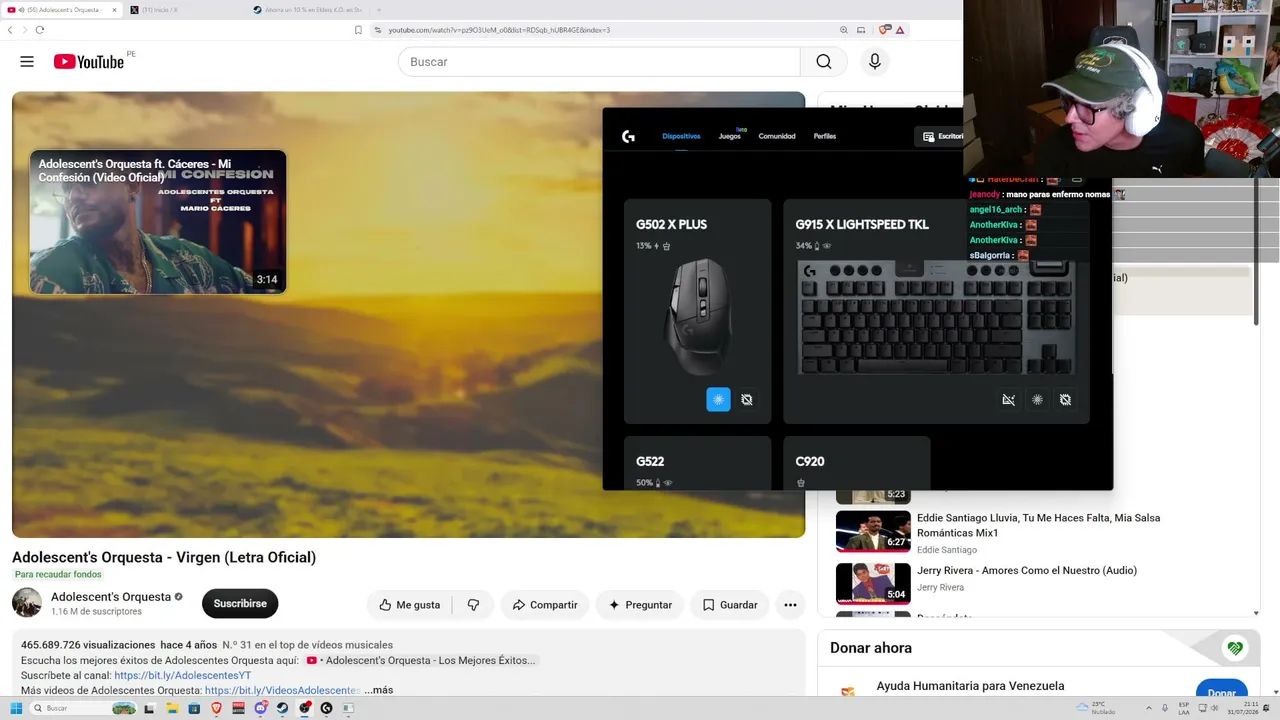This screenshot has height=720, width=1280.
Task: Open the Brave Shields lion icon
Action: [884, 30]
